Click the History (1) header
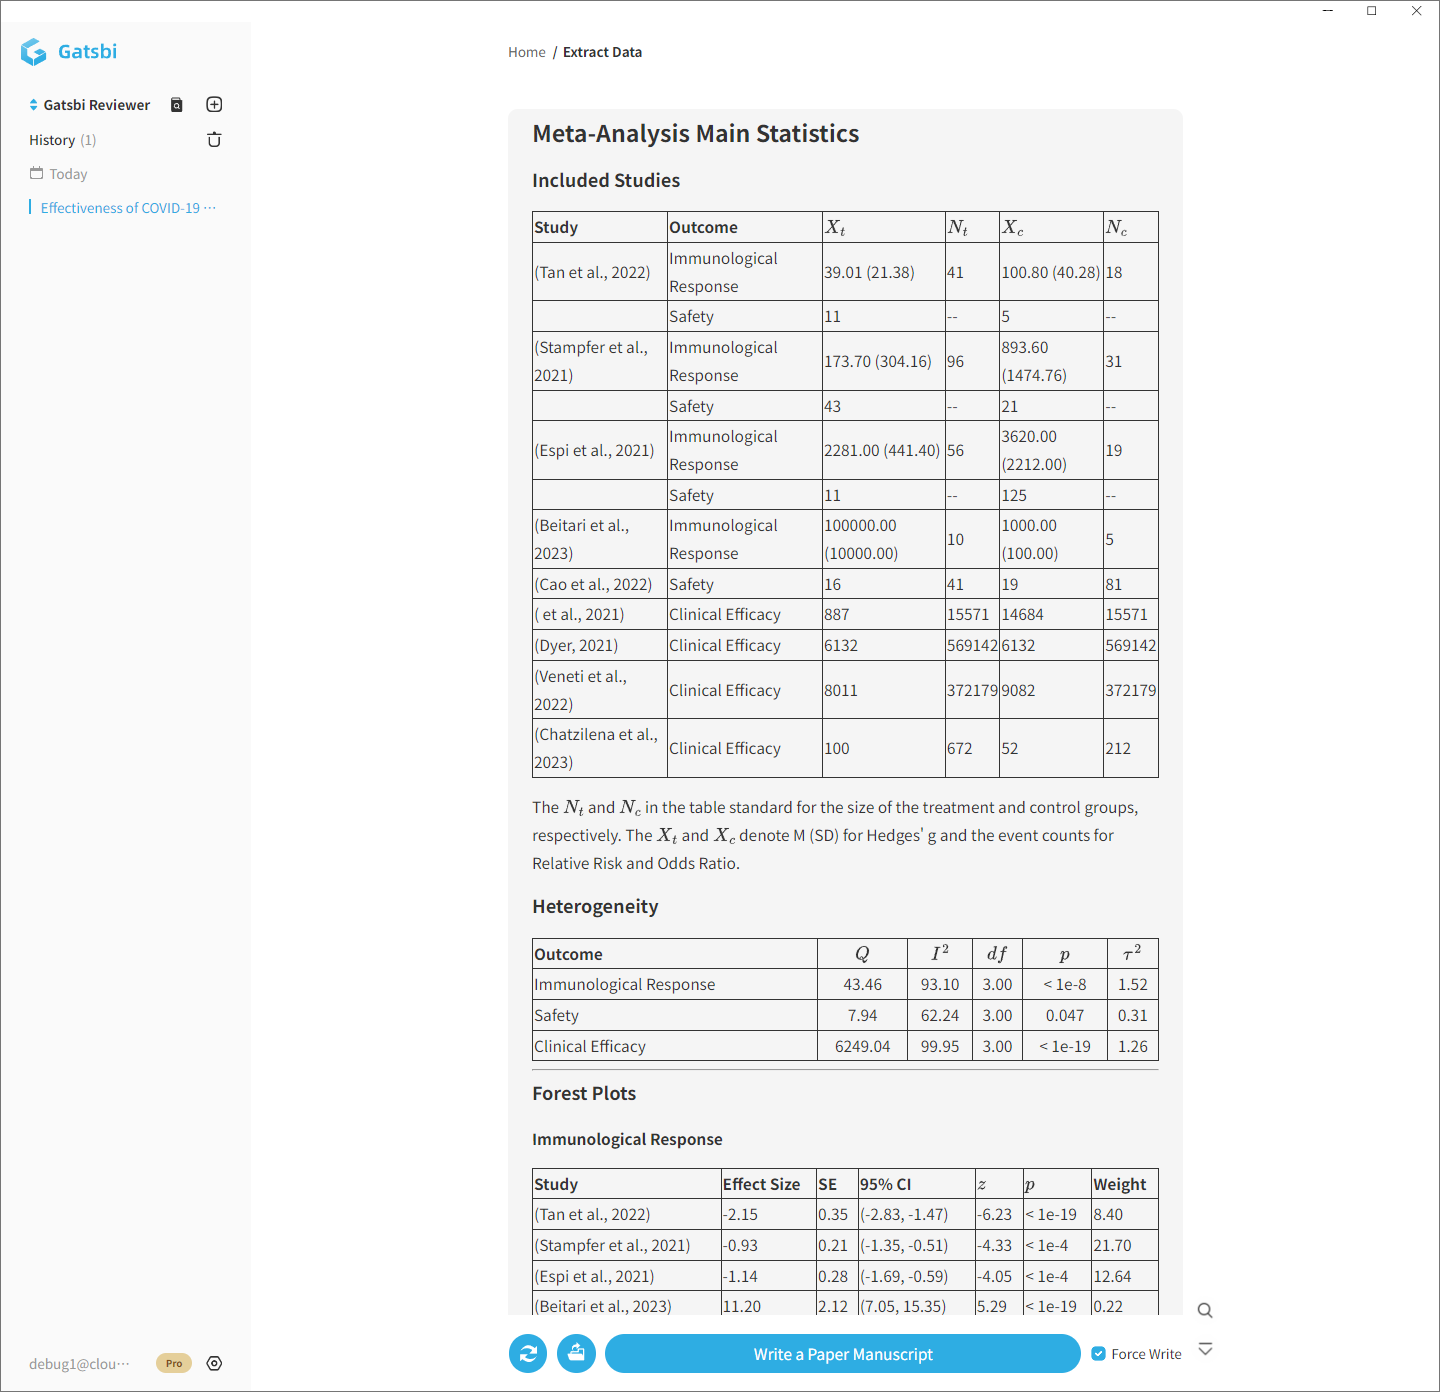The height and width of the screenshot is (1392, 1440). pos(62,139)
